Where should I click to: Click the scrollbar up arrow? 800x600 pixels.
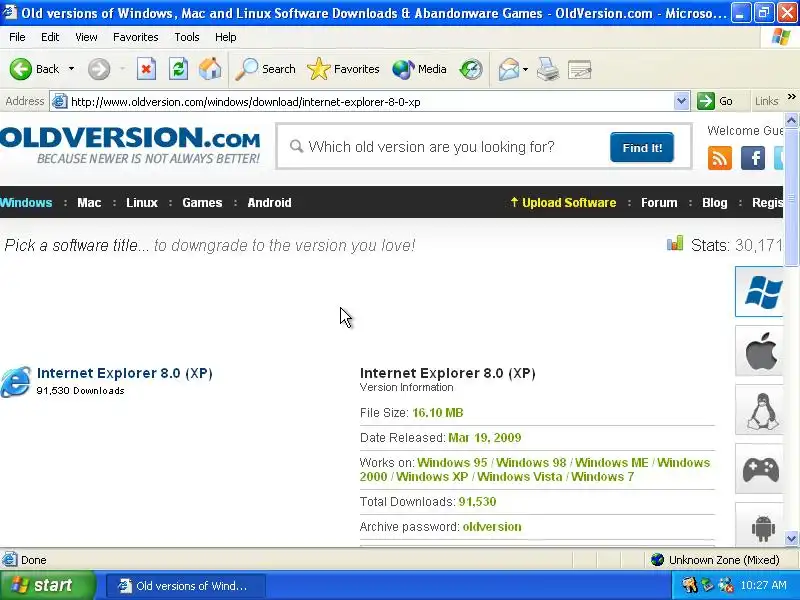tap(791, 120)
